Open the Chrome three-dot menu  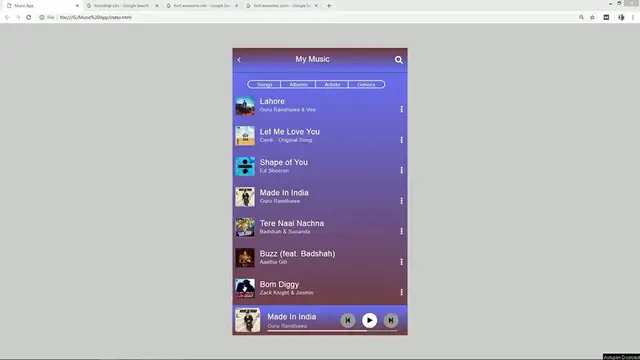(x=633, y=18)
